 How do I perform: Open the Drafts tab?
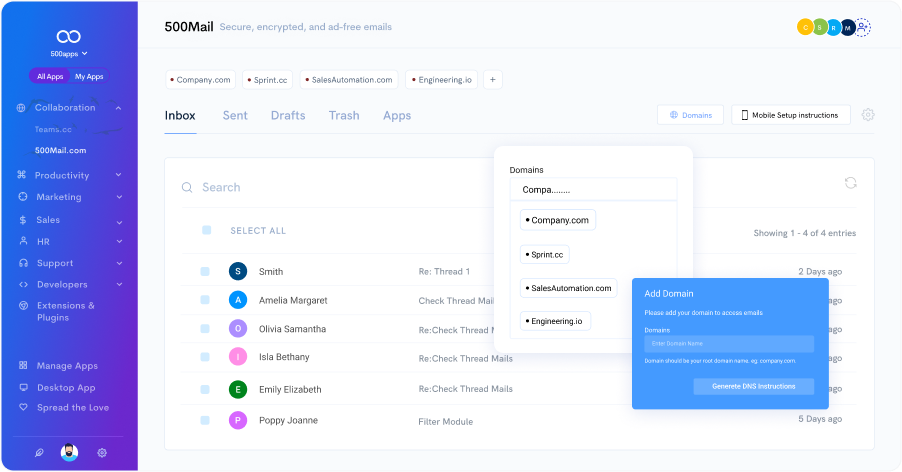(288, 116)
